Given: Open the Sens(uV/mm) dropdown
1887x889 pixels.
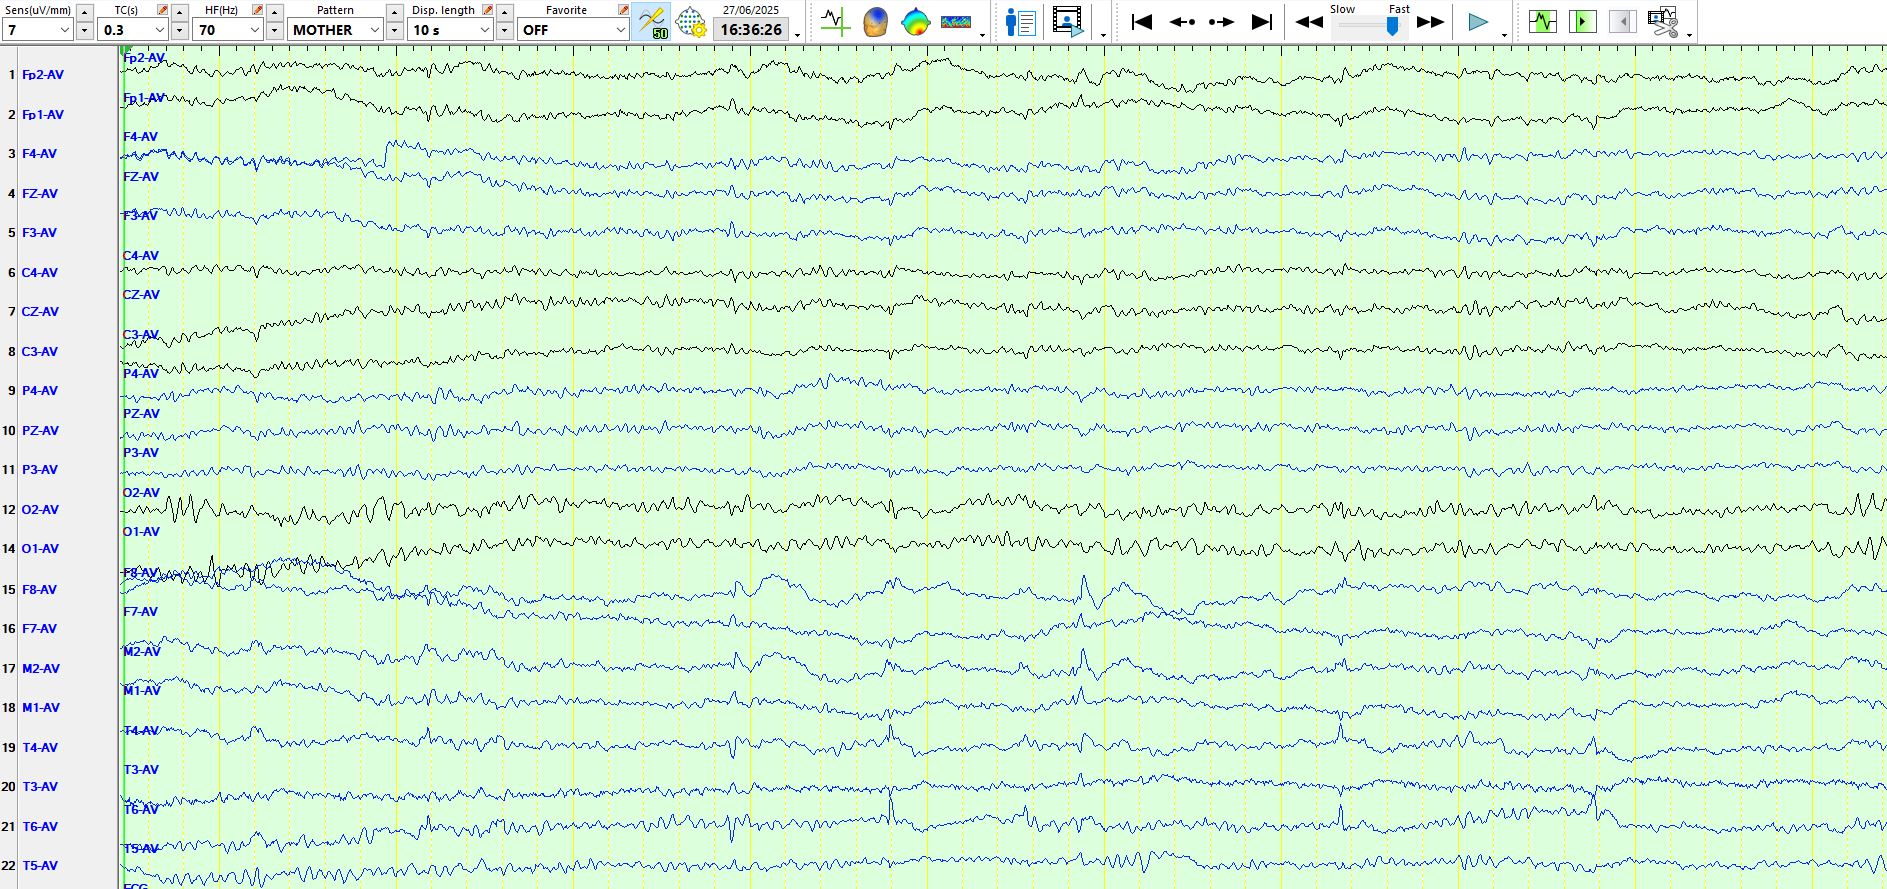Looking at the screenshot, I should point(37,30).
